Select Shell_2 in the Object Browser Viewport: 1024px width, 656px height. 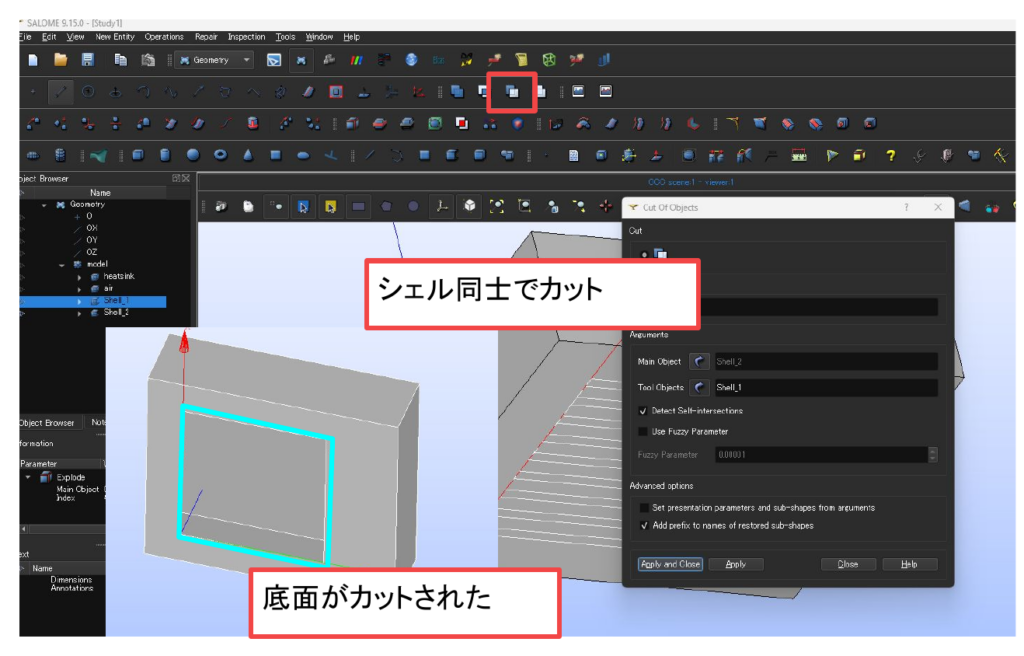coord(115,312)
